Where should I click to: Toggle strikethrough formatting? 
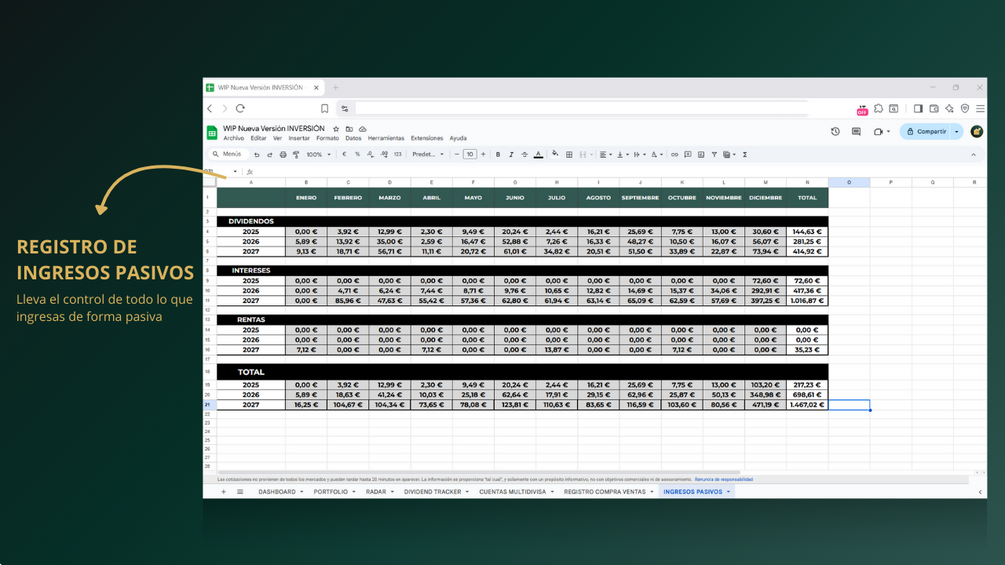(x=524, y=154)
